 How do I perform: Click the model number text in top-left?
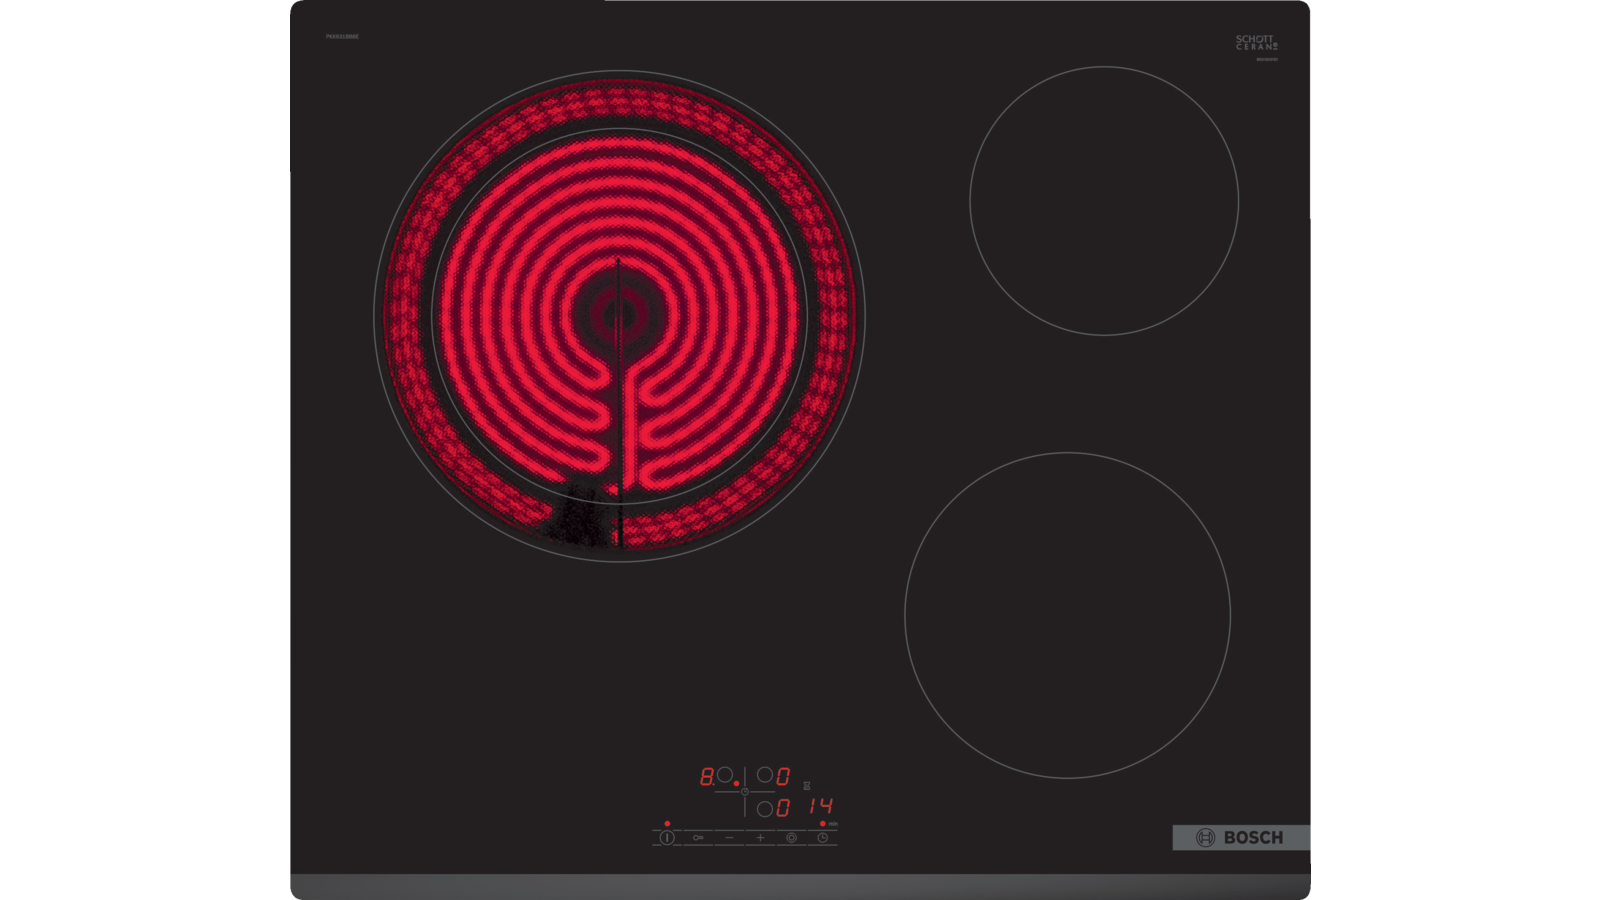tap(342, 36)
